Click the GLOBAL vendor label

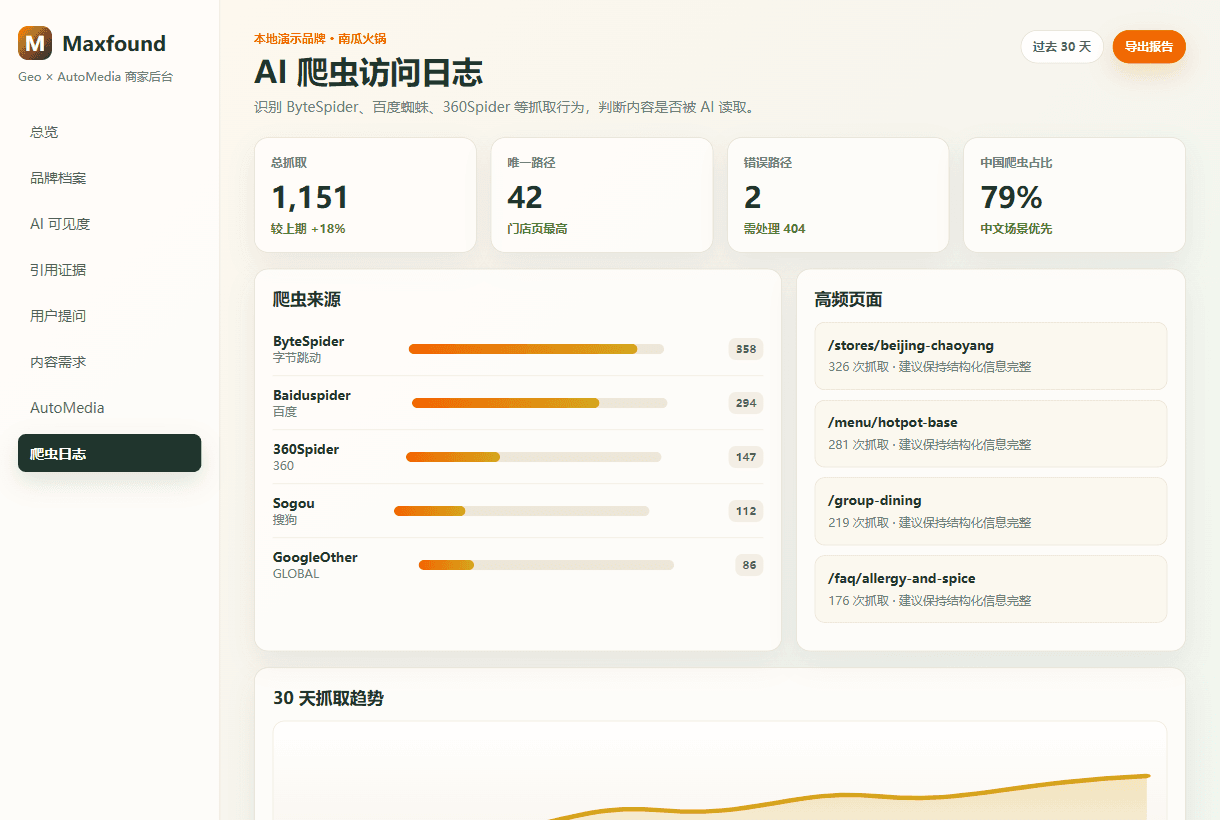tap(296, 574)
